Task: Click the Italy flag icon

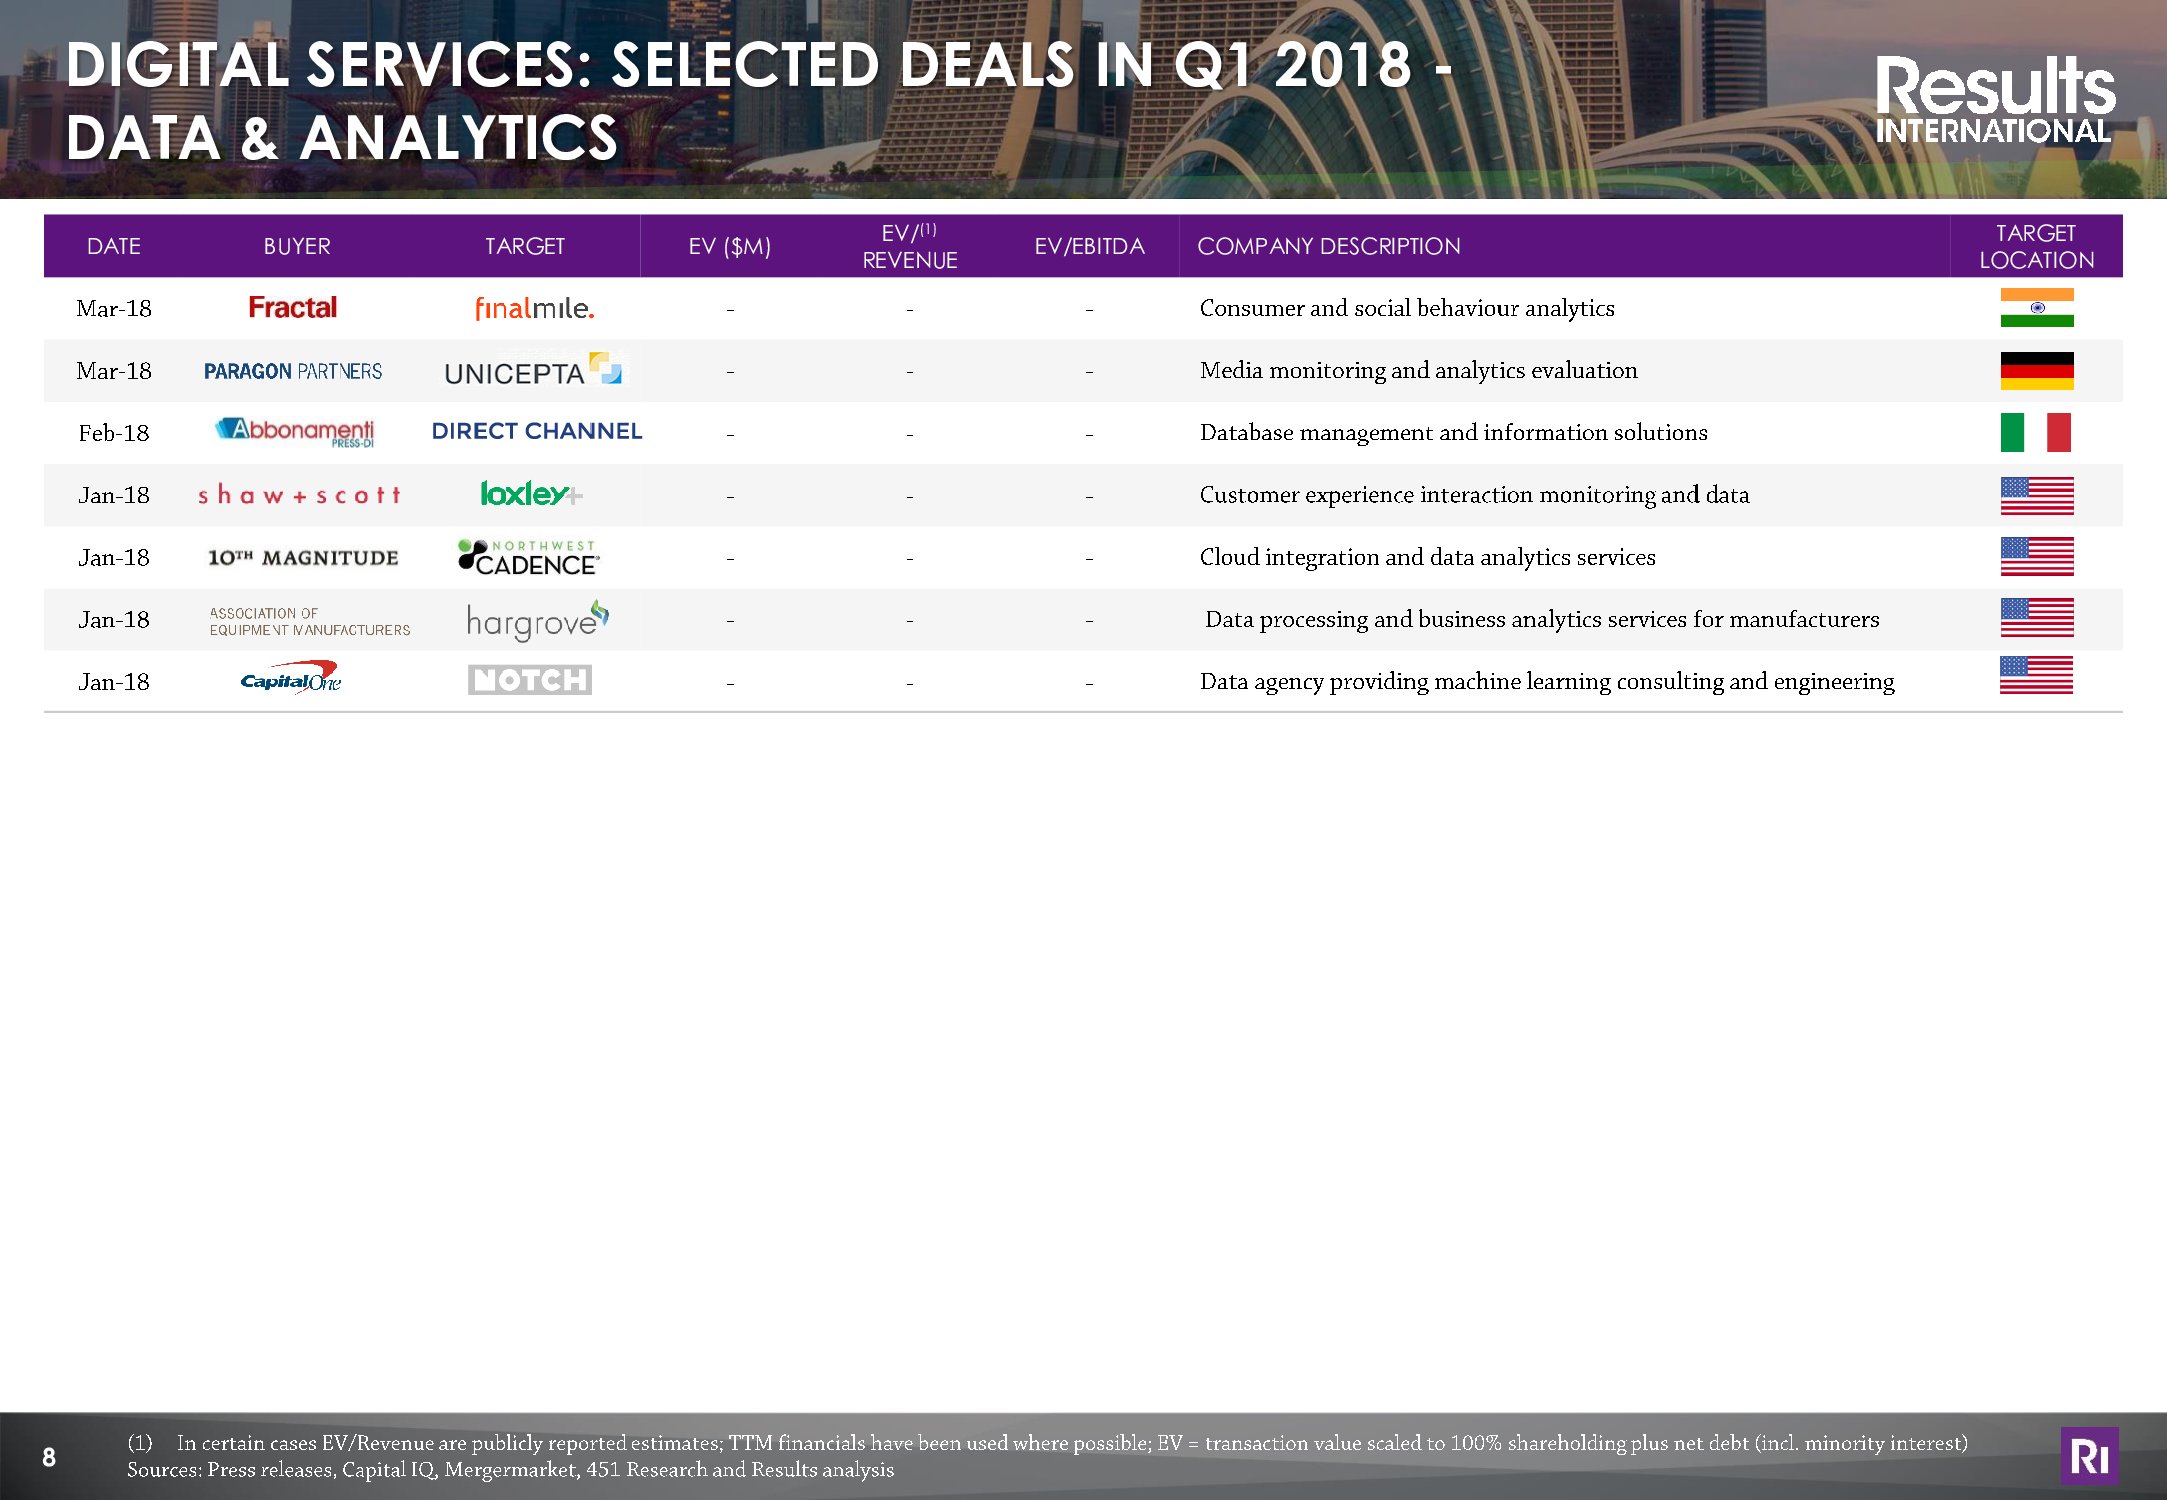Action: pyautogui.click(x=2036, y=433)
